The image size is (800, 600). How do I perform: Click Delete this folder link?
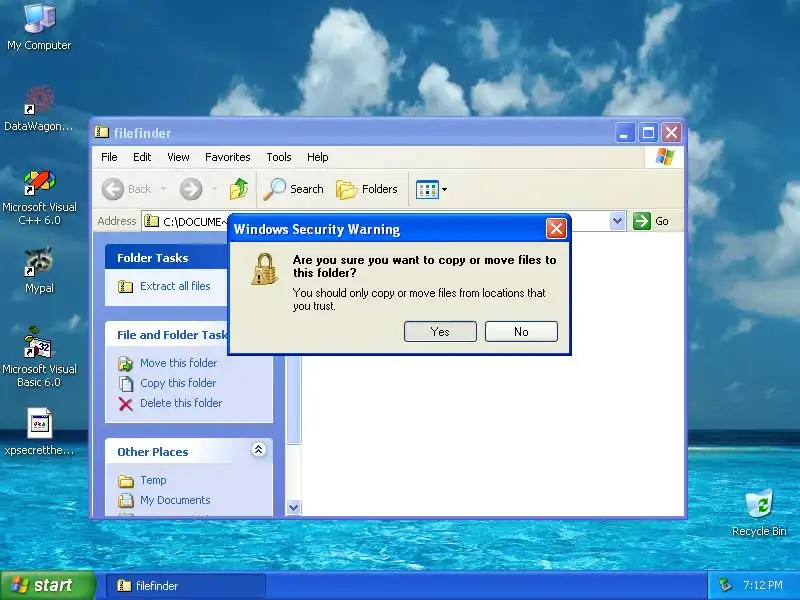(181, 403)
